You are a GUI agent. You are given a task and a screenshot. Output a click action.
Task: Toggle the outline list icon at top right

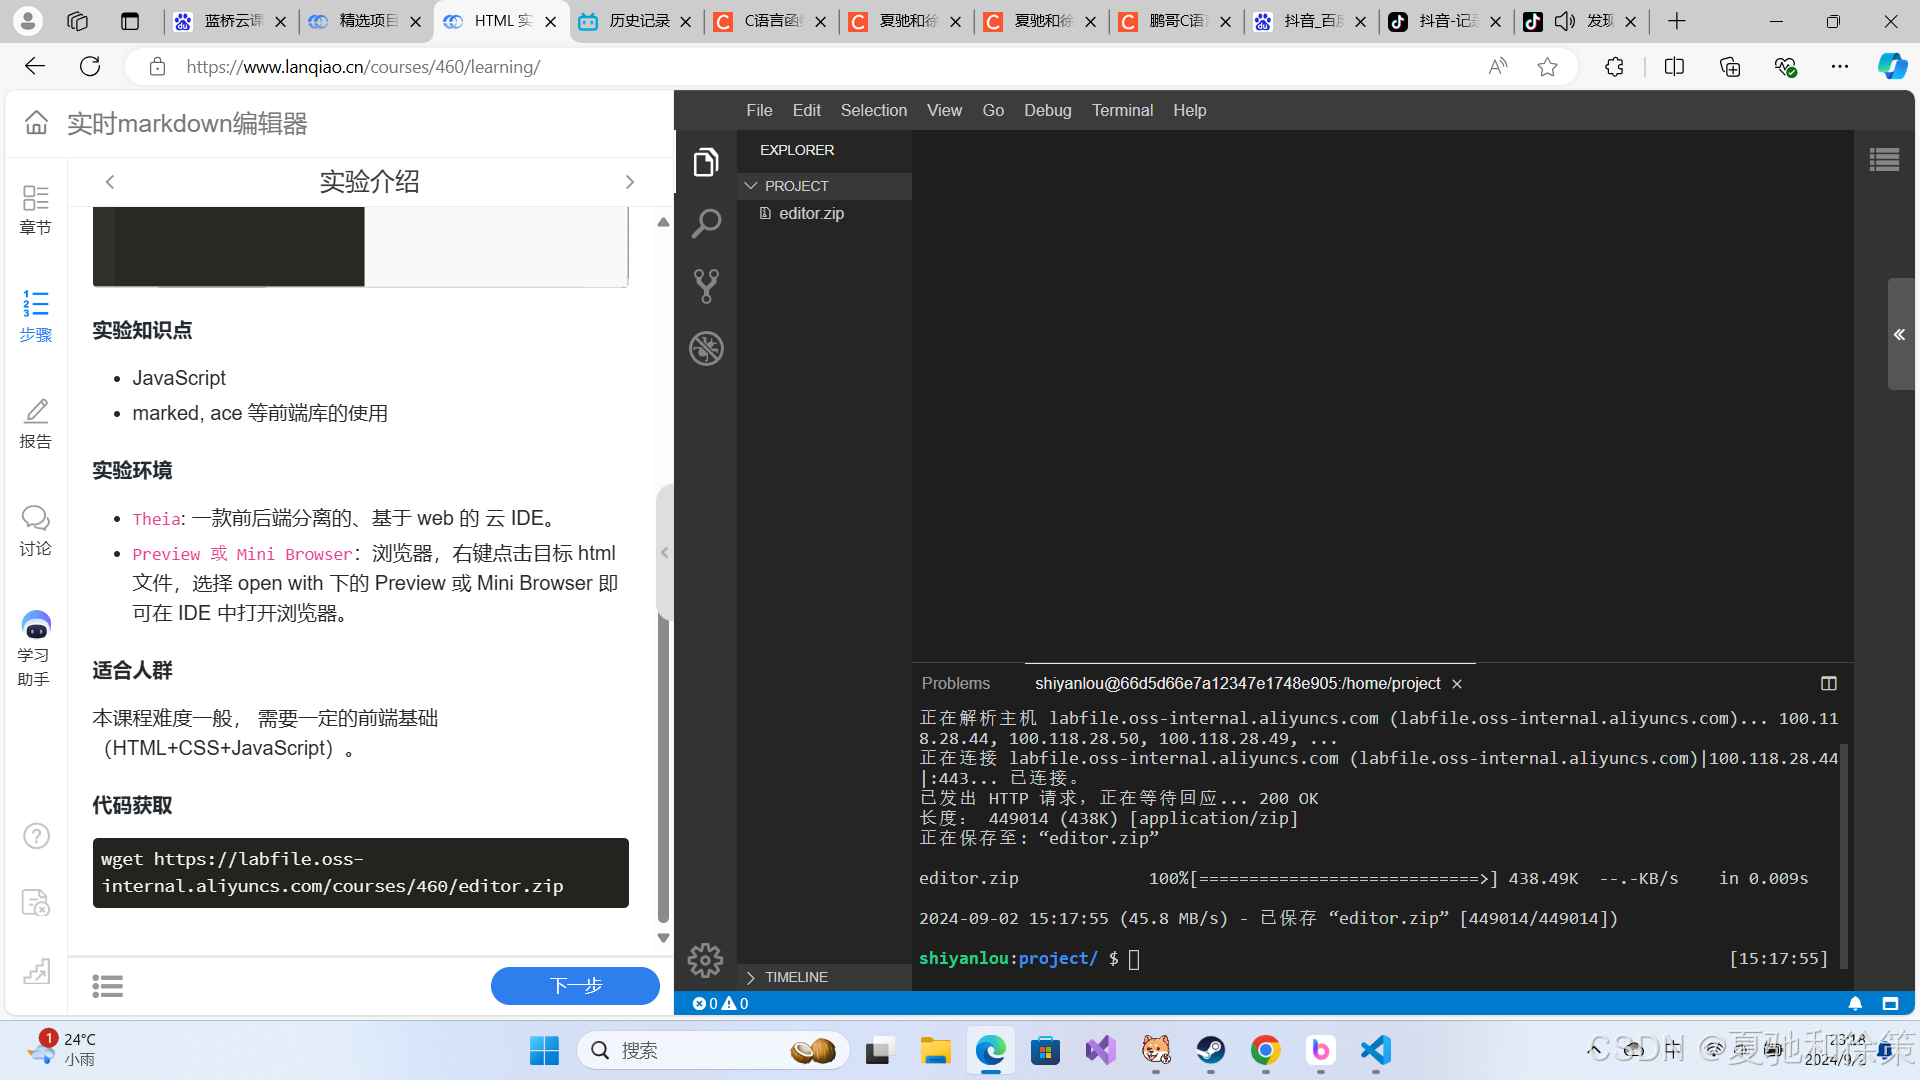[x=1884, y=160]
